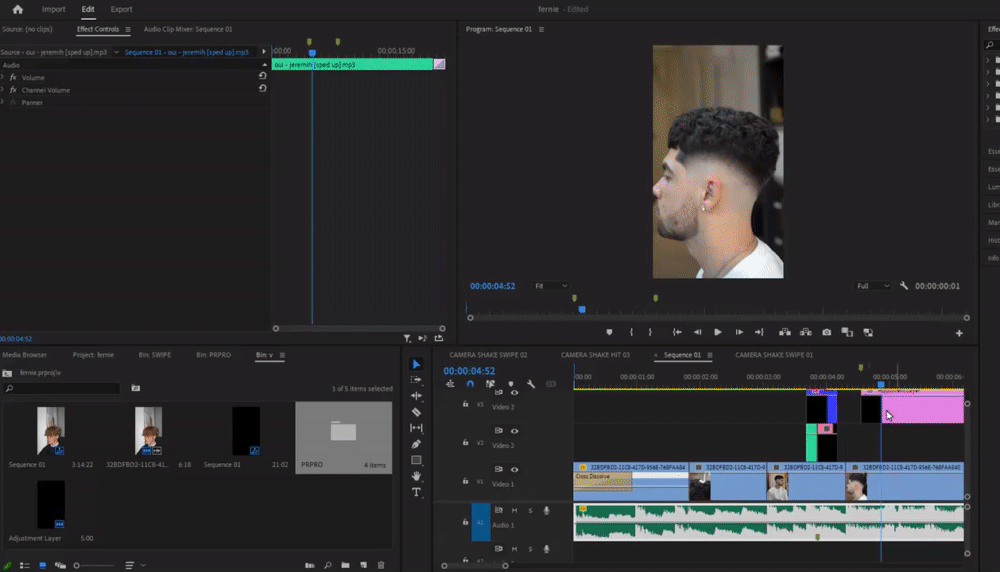Select the Type tool
The height and width of the screenshot is (572, 1000).
416,492
